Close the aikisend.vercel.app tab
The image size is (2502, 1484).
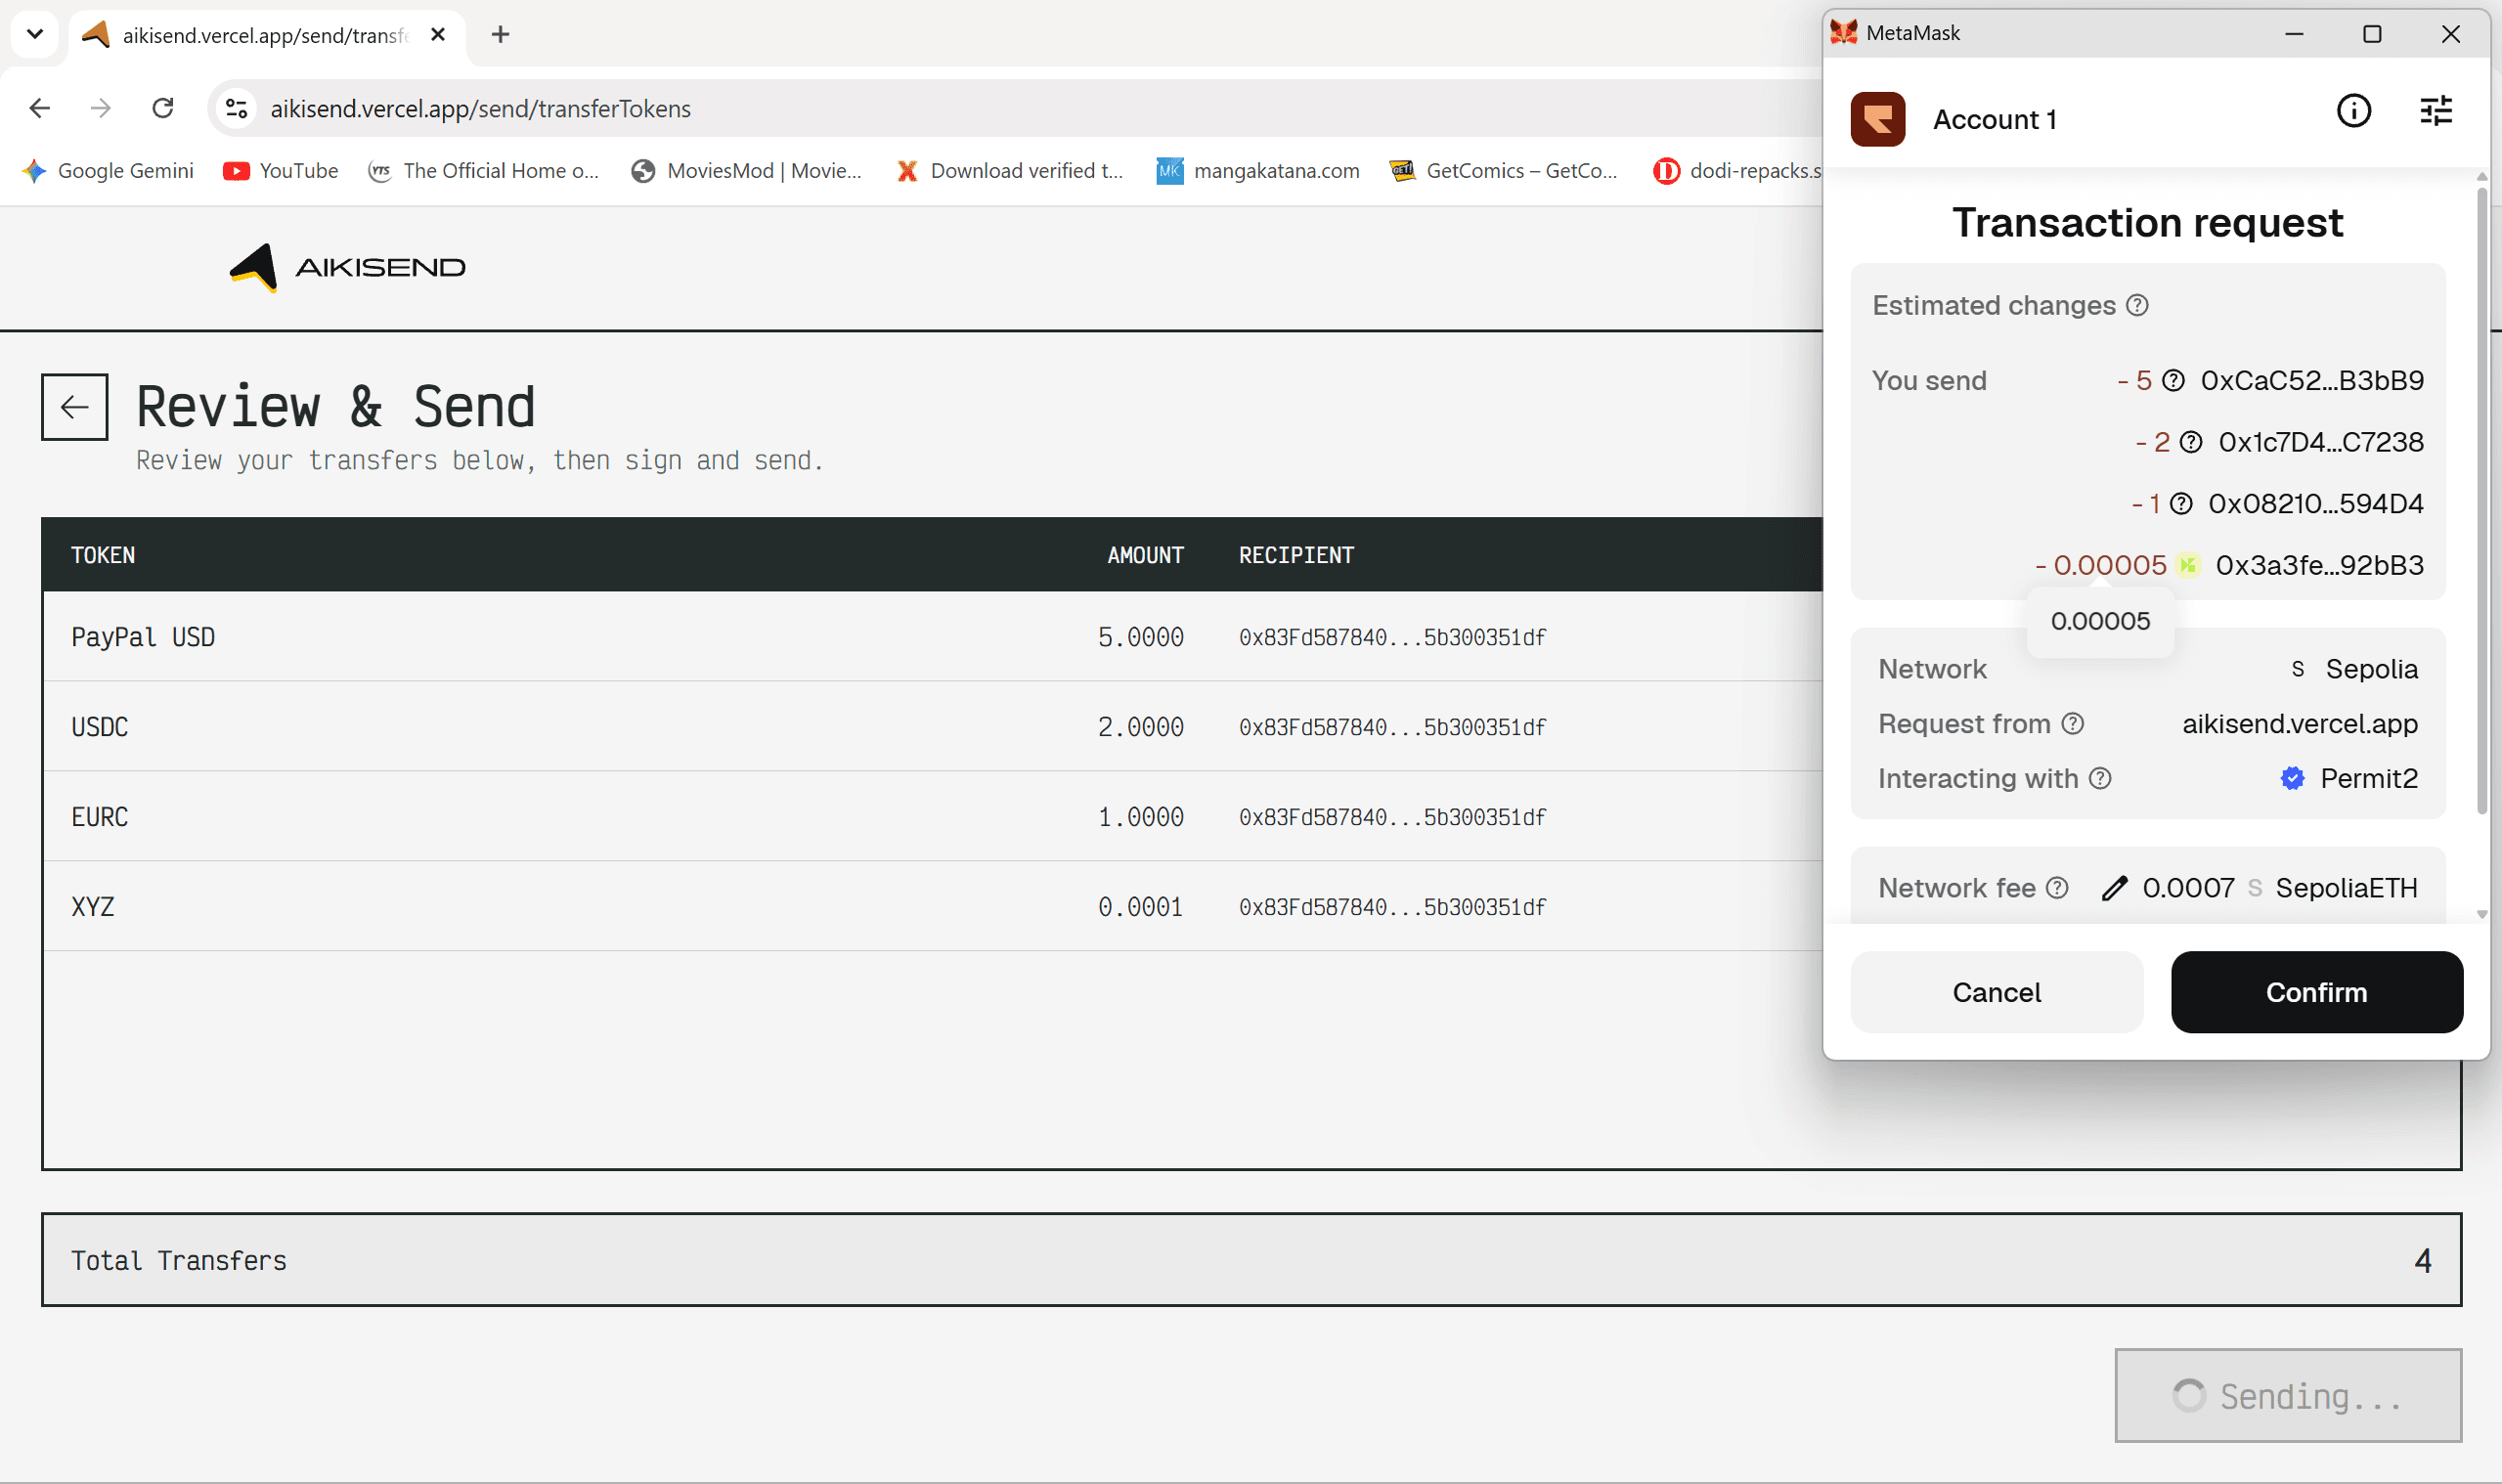point(438,34)
